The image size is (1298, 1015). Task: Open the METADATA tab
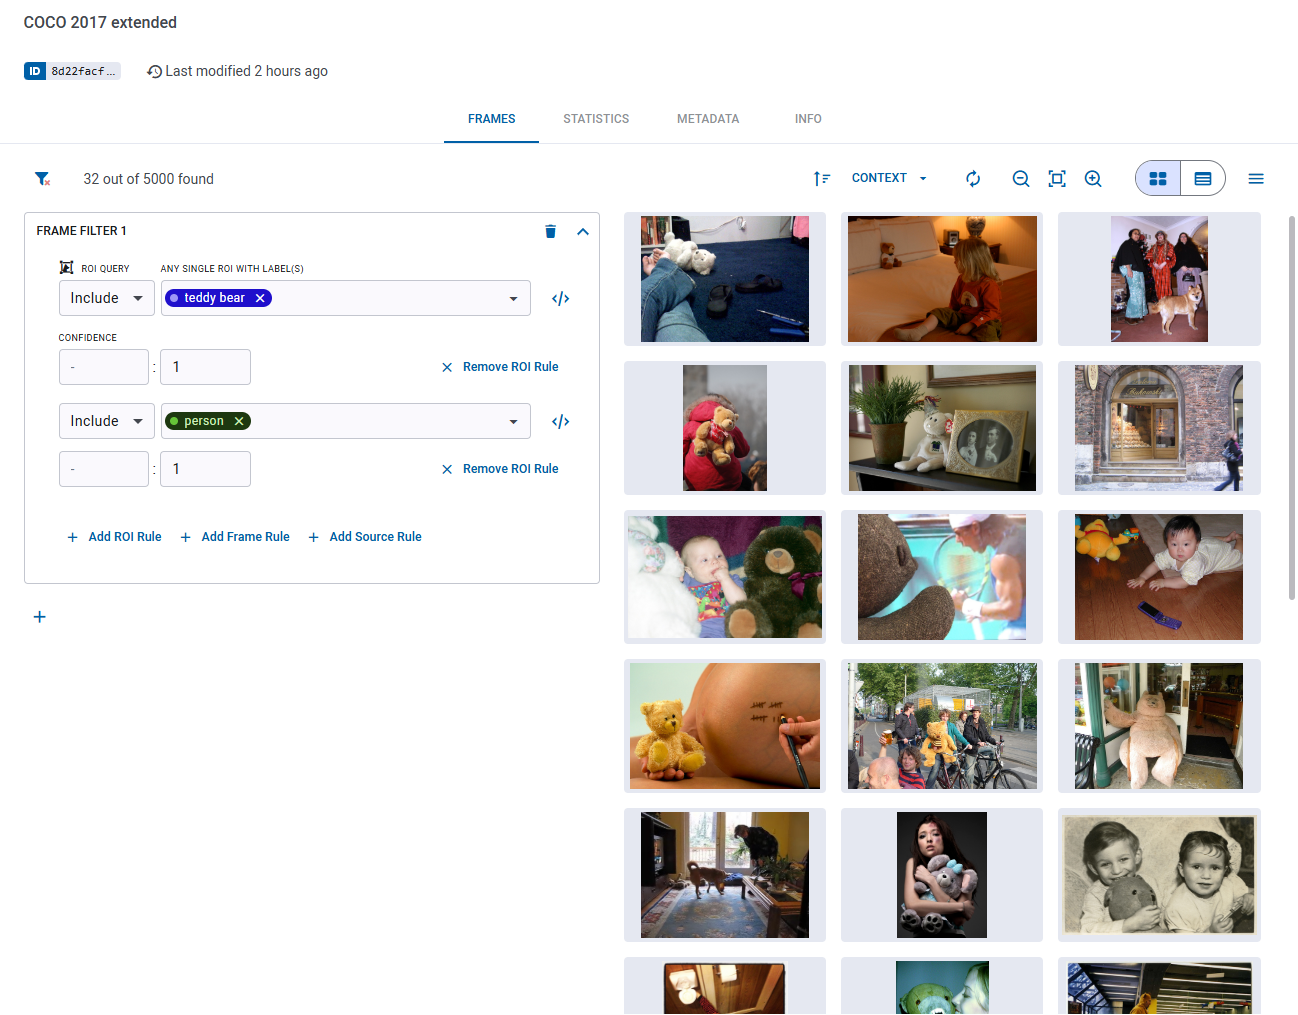708,119
